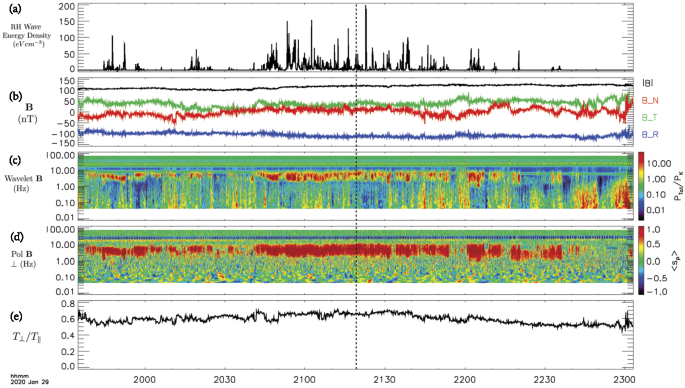Click the 2000 time tick label
This screenshot has height=388, width=685.
click(145, 379)
